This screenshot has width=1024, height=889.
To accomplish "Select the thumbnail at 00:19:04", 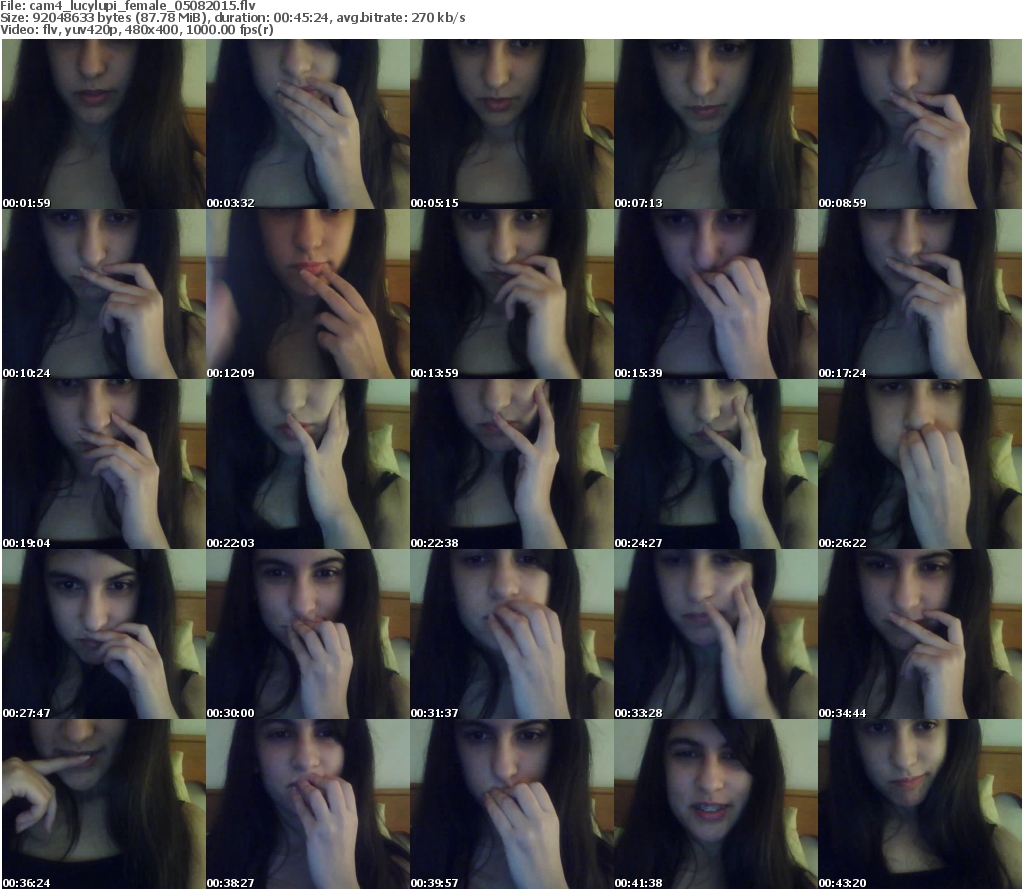I will click(x=104, y=464).
